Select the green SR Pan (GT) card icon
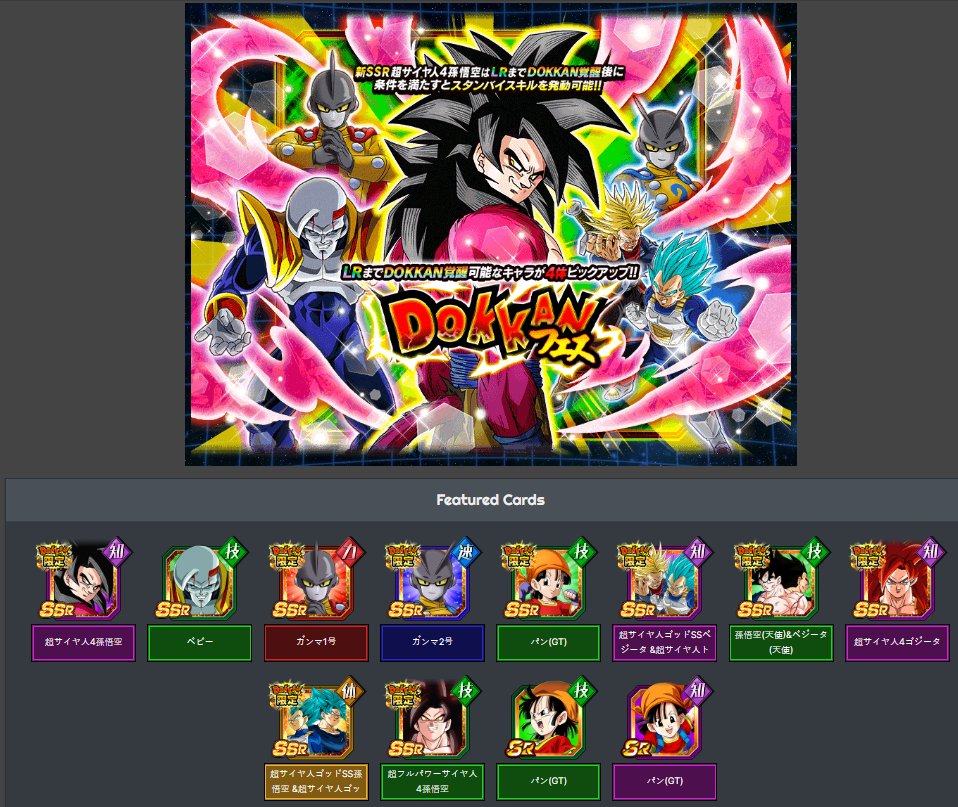 pos(548,719)
